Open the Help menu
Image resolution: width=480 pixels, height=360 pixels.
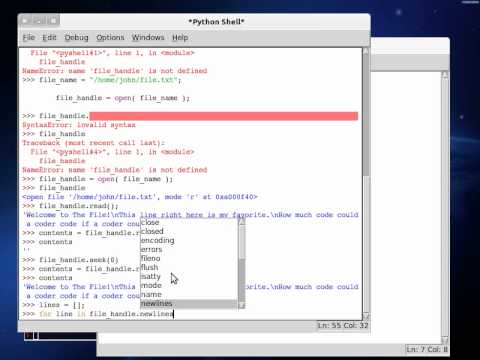tap(180, 37)
